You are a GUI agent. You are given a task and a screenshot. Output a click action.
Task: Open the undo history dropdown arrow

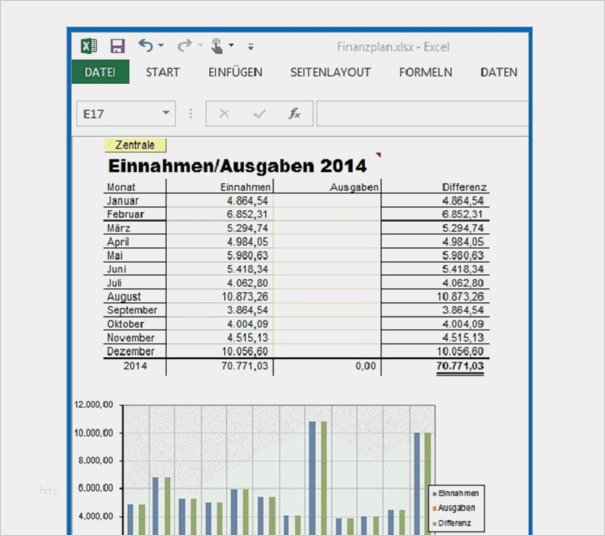[x=161, y=47]
